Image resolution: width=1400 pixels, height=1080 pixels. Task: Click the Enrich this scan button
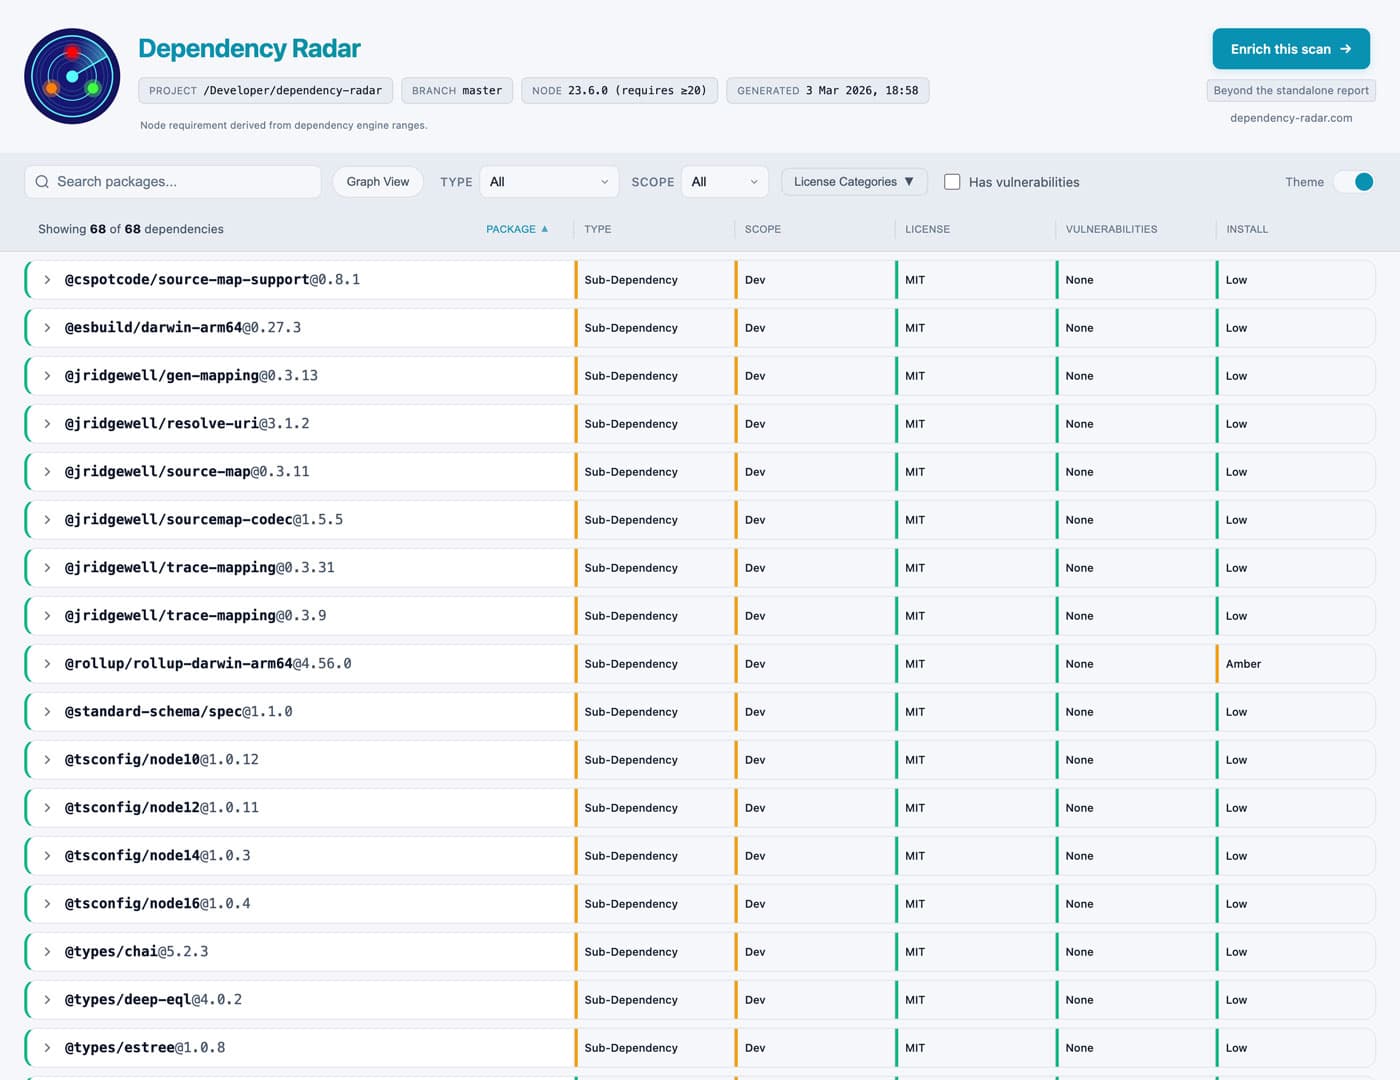(x=1291, y=48)
